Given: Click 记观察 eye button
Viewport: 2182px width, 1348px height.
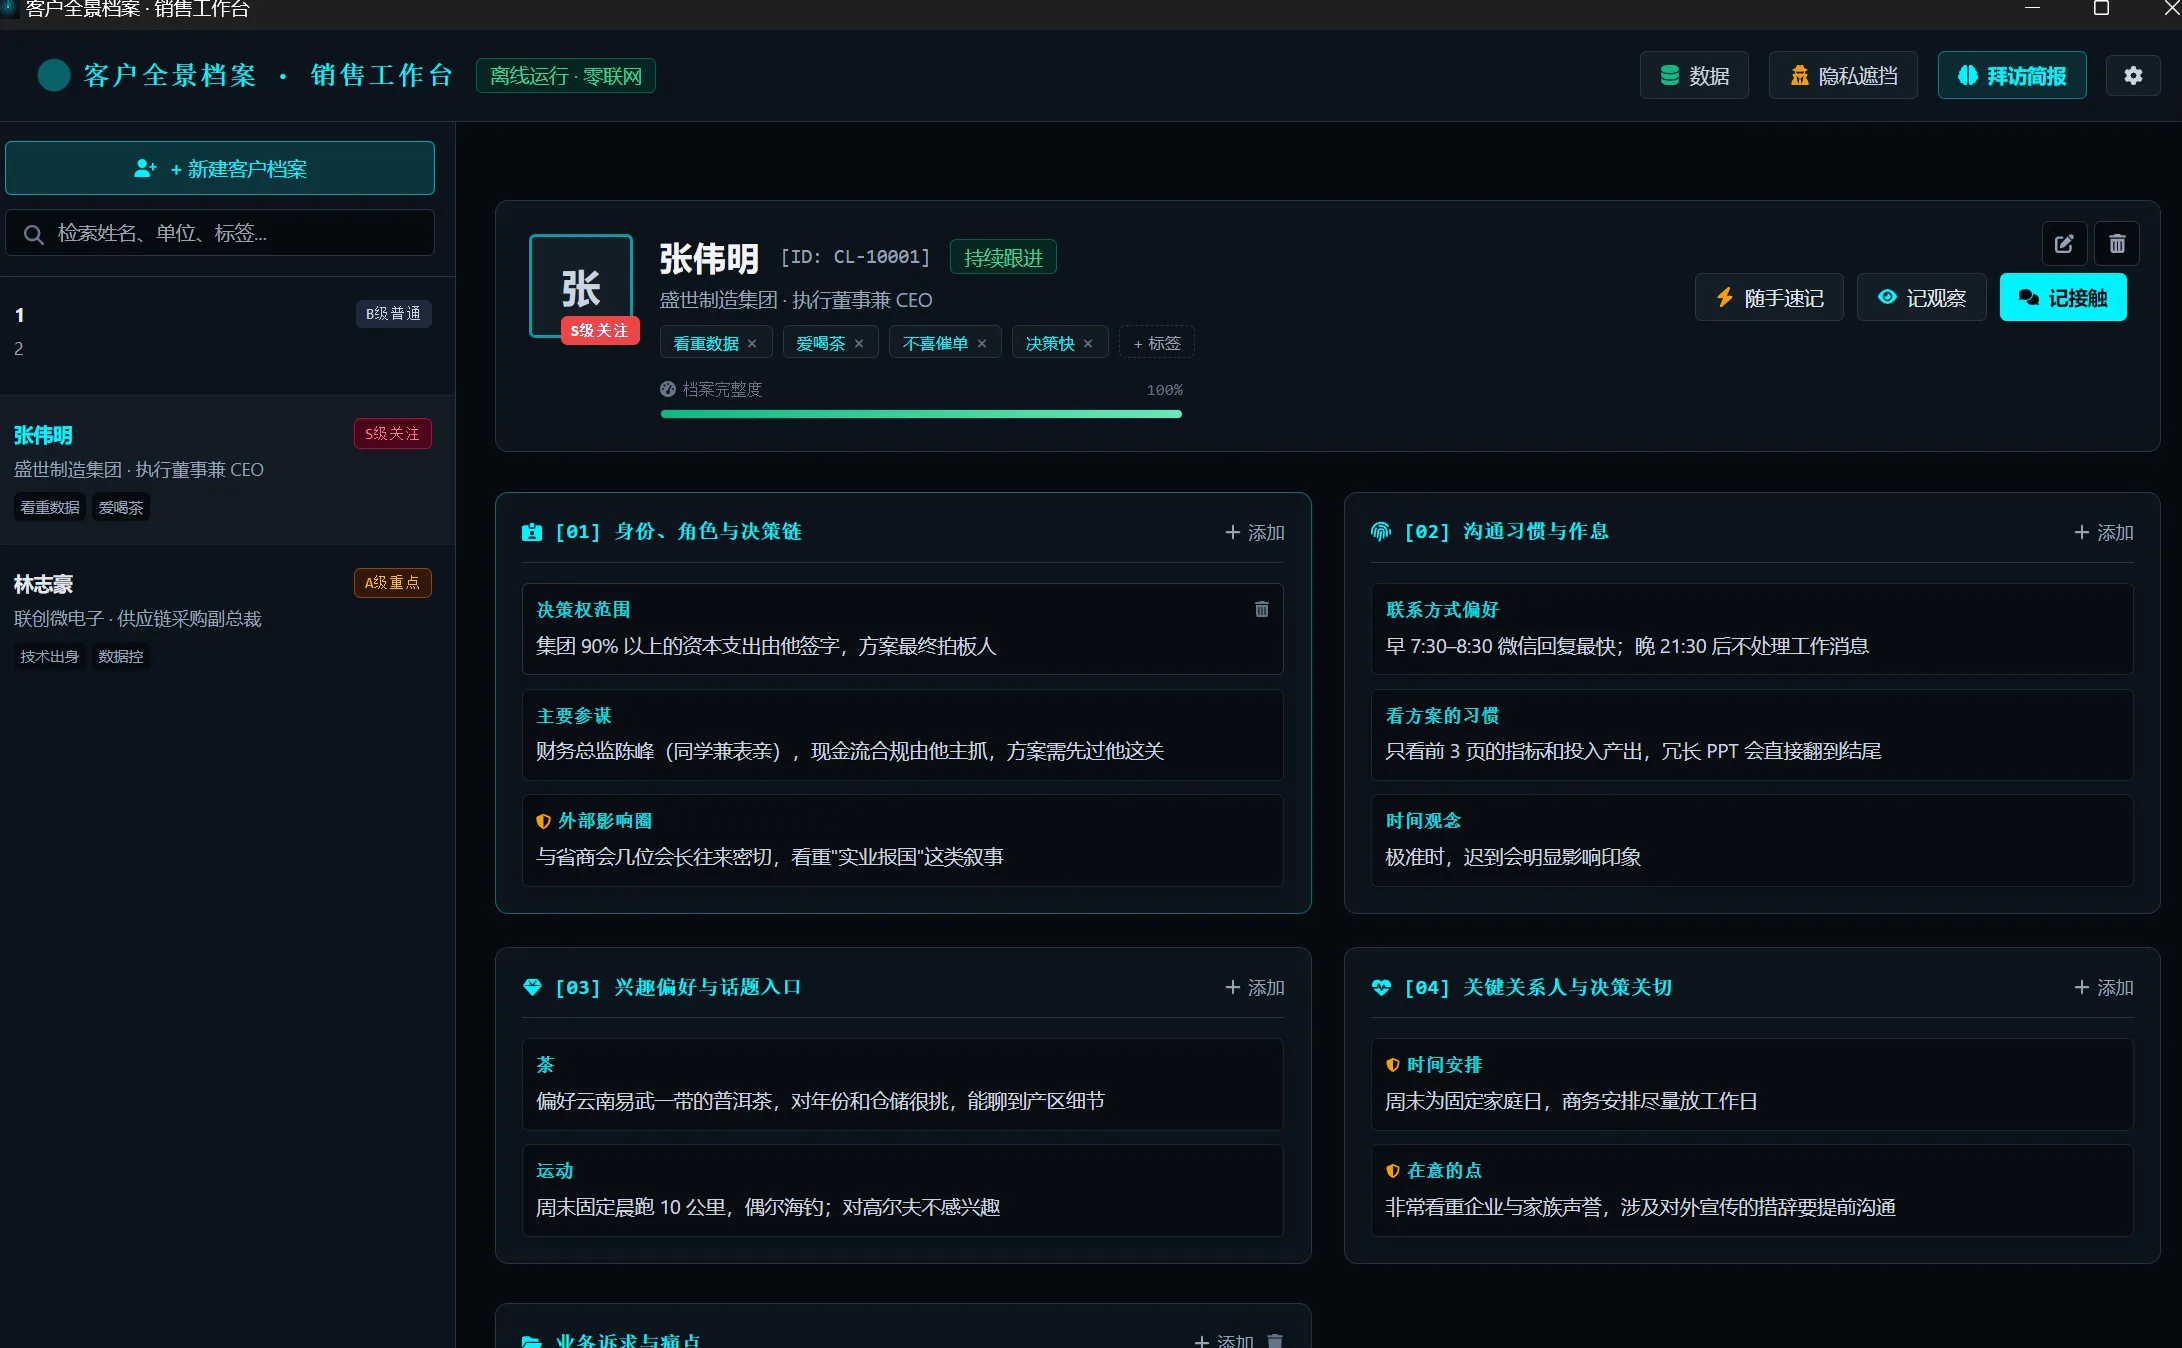Looking at the screenshot, I should [1921, 297].
